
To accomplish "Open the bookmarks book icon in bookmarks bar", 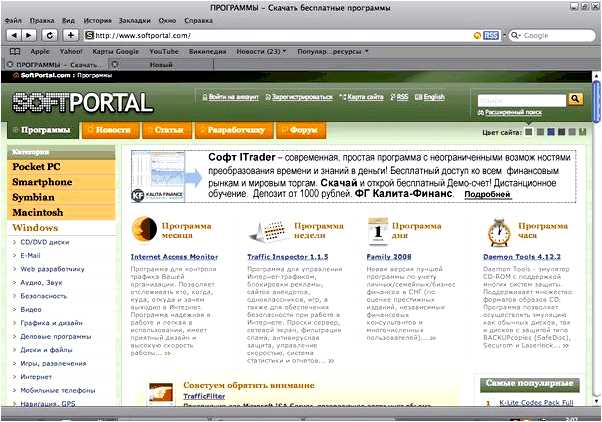I will 11,50.
